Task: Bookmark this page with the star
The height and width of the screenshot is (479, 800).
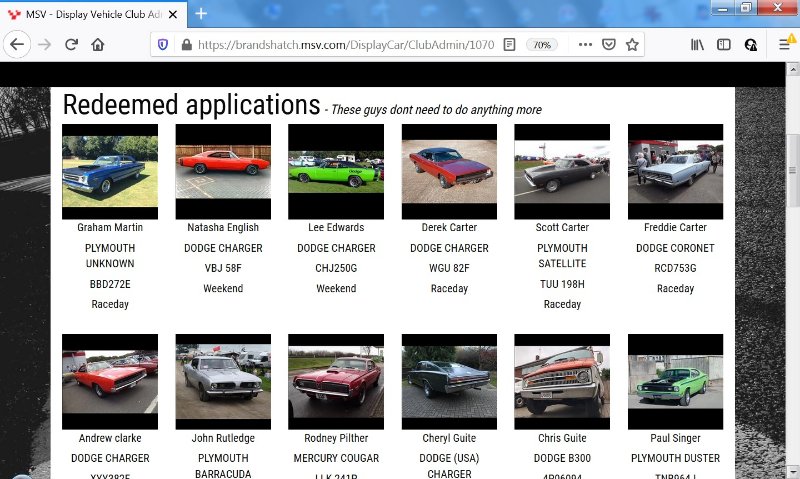Action: point(632,45)
